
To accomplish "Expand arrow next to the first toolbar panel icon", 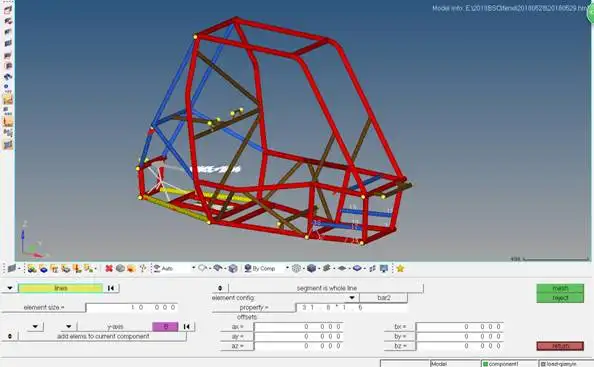I will pyautogui.click(x=19, y=269).
